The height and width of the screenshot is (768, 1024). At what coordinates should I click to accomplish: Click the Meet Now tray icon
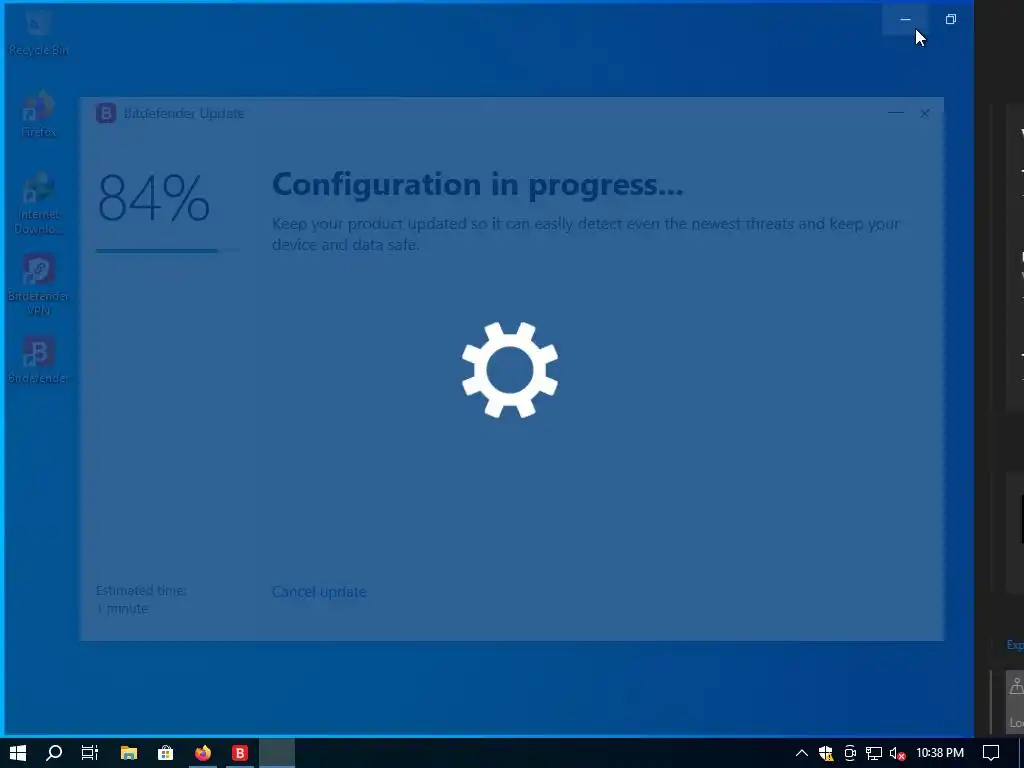pos(850,754)
